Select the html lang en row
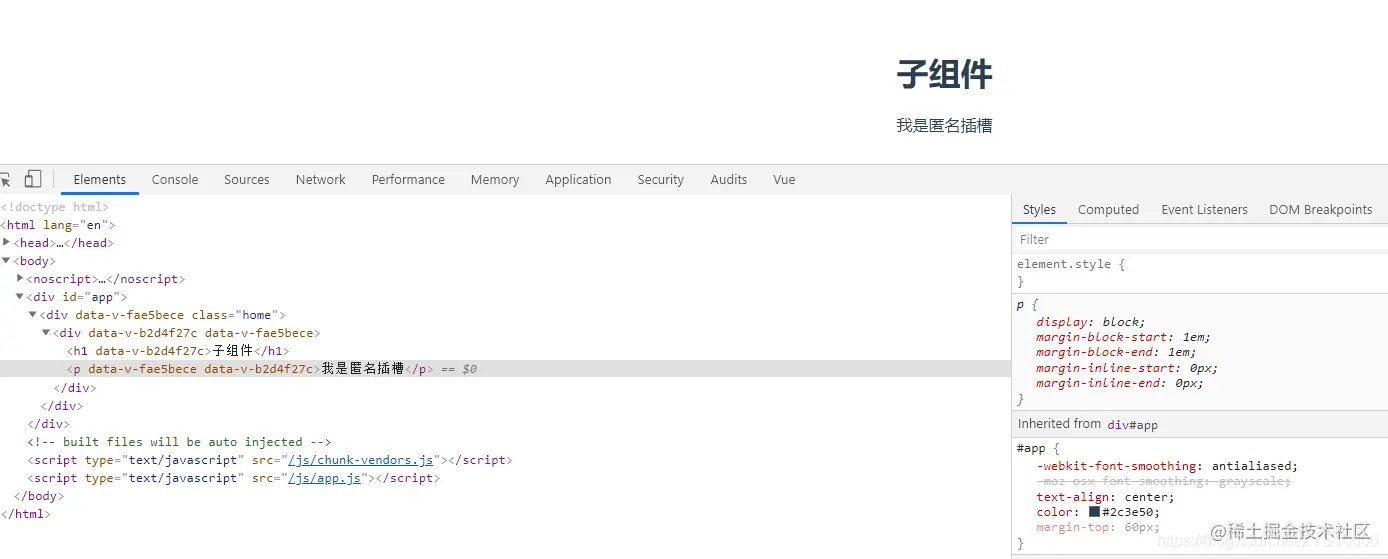The image size is (1388, 559). pos(57,225)
